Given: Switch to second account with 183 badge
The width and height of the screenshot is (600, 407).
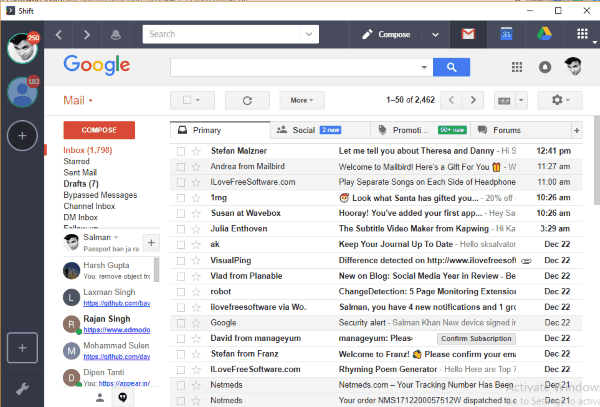Looking at the screenshot, I should click(x=22, y=92).
